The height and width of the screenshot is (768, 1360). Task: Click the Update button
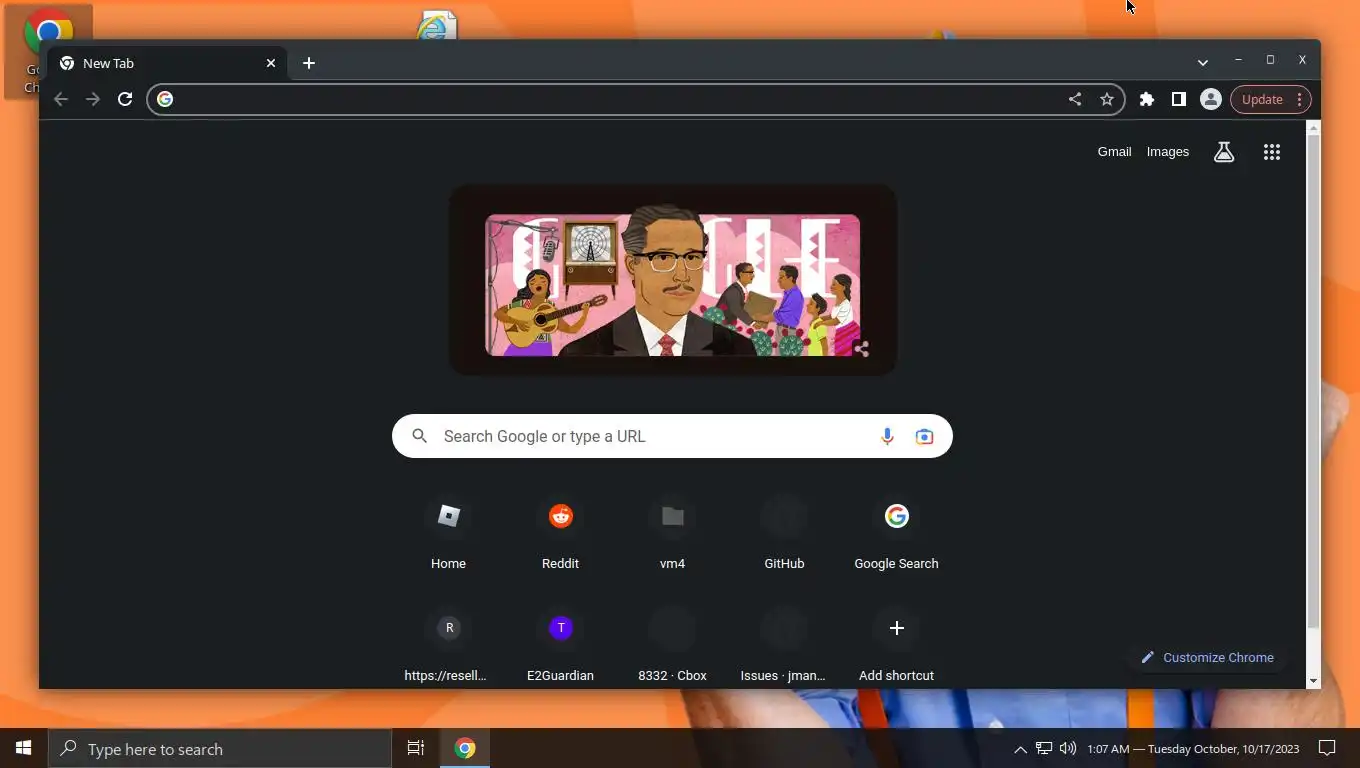tap(1262, 99)
